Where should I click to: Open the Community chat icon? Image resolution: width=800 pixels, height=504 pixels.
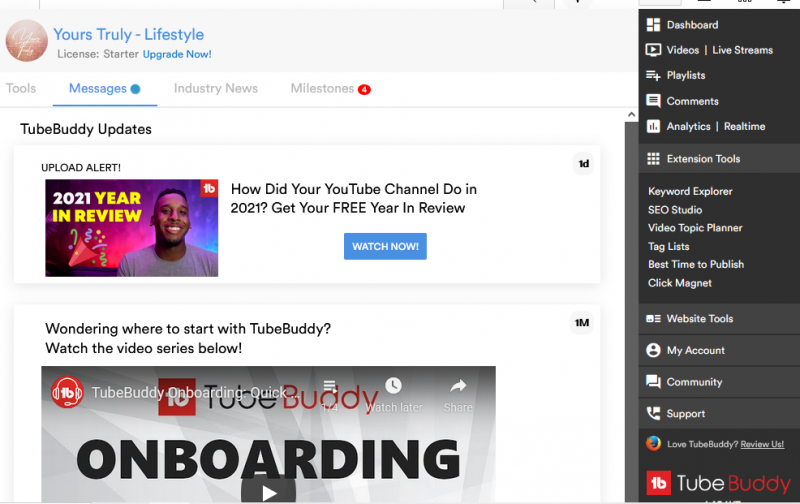click(x=653, y=382)
